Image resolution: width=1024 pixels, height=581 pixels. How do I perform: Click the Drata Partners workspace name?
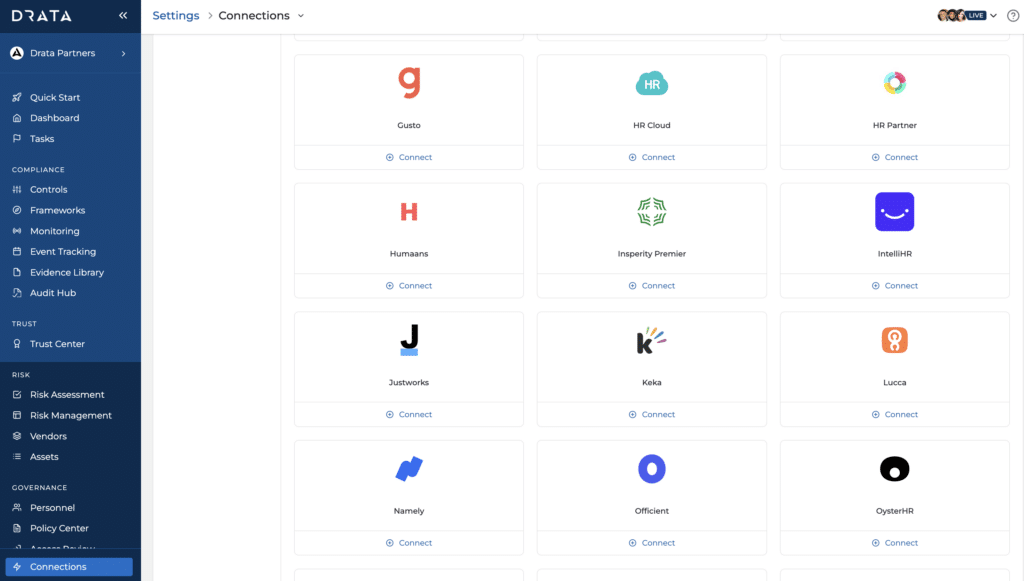click(63, 54)
